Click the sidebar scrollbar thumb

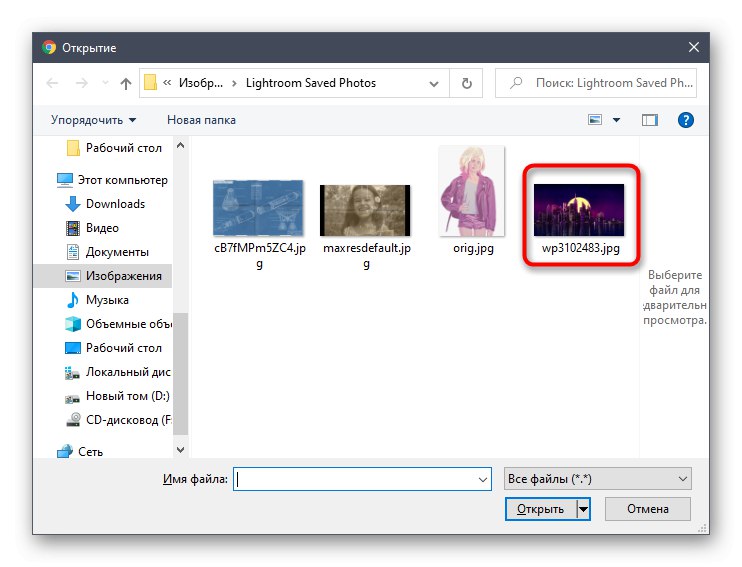click(x=180, y=374)
